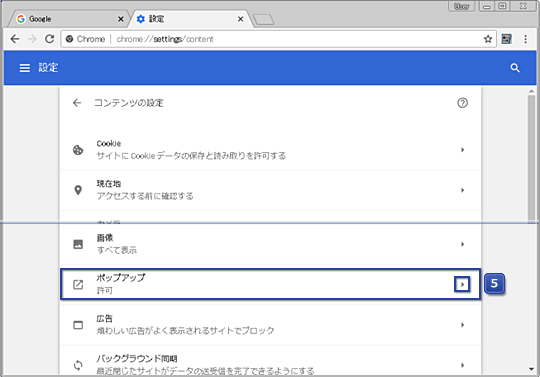Open help question mark icon
The width and height of the screenshot is (540, 377).
[x=462, y=103]
